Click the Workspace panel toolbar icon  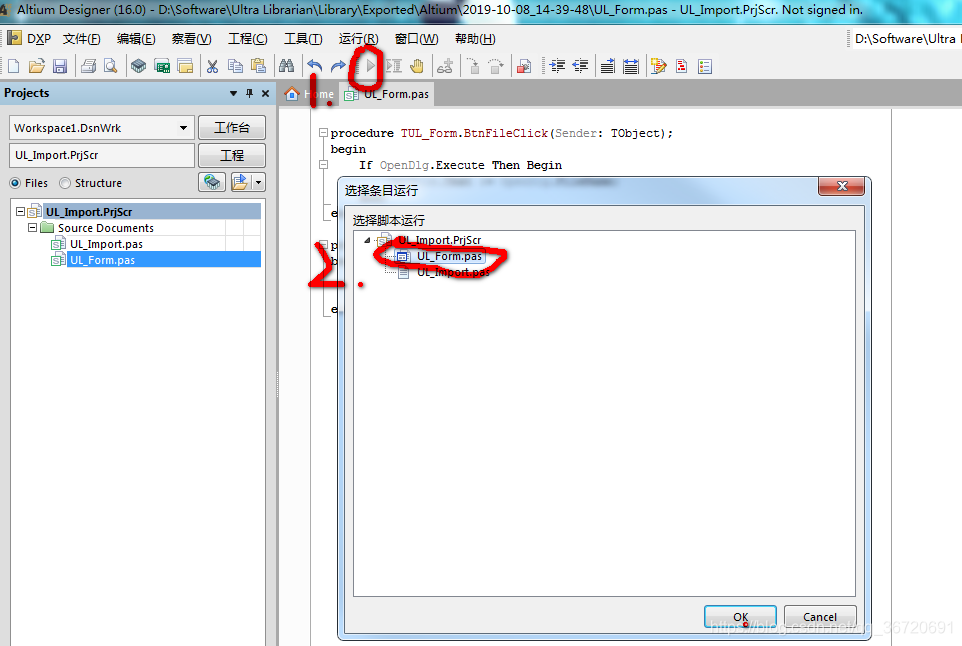point(185,66)
